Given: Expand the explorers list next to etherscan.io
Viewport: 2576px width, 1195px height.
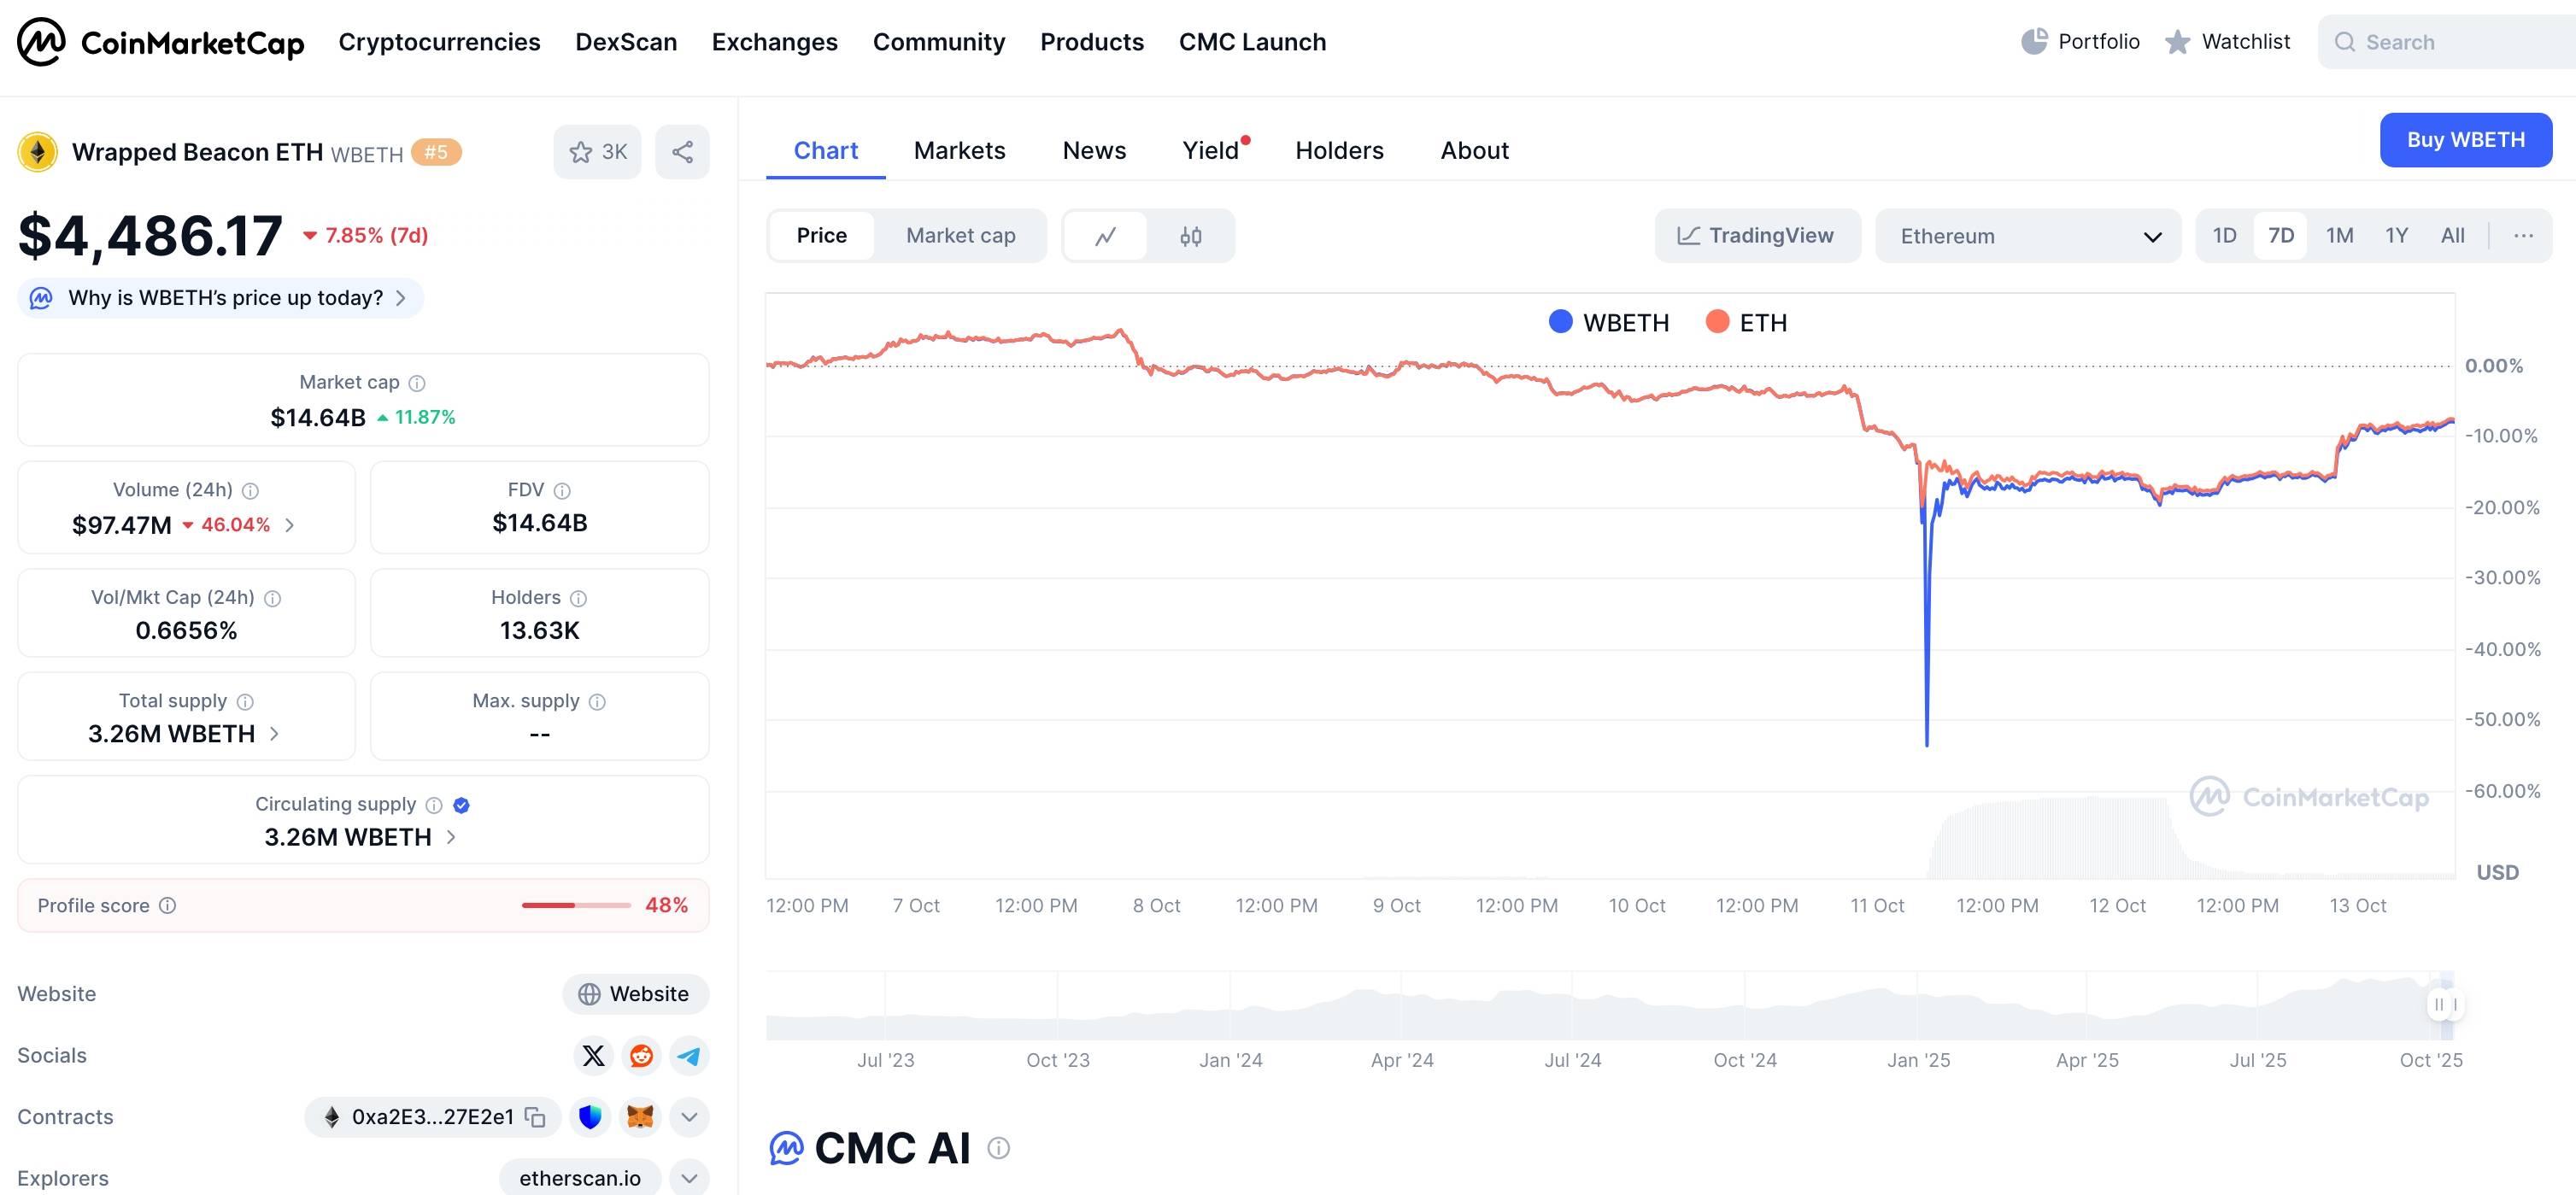Looking at the screenshot, I should [689, 1178].
